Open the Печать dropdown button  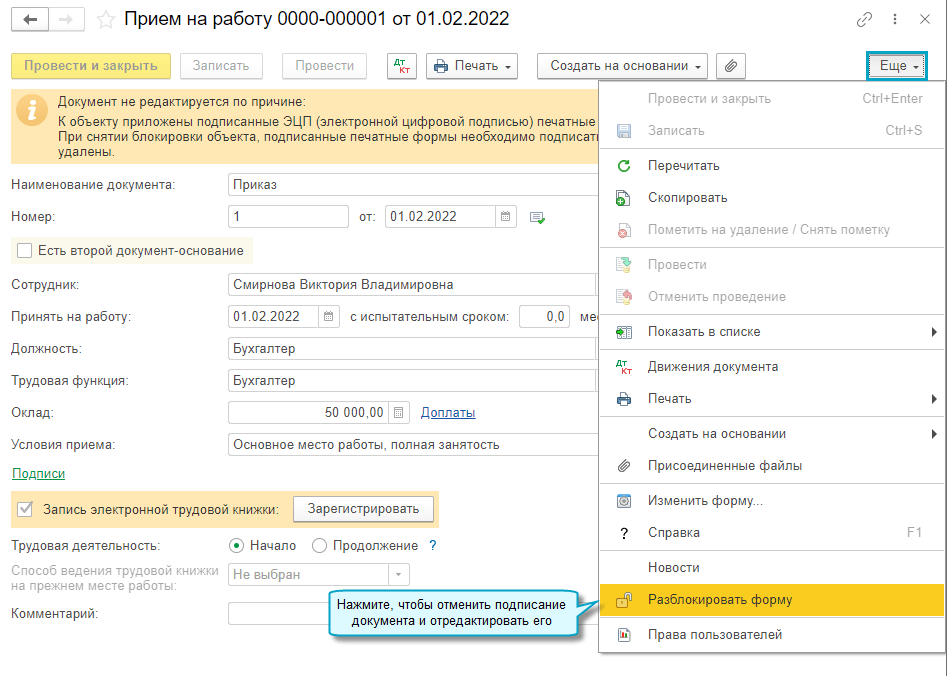pos(471,66)
